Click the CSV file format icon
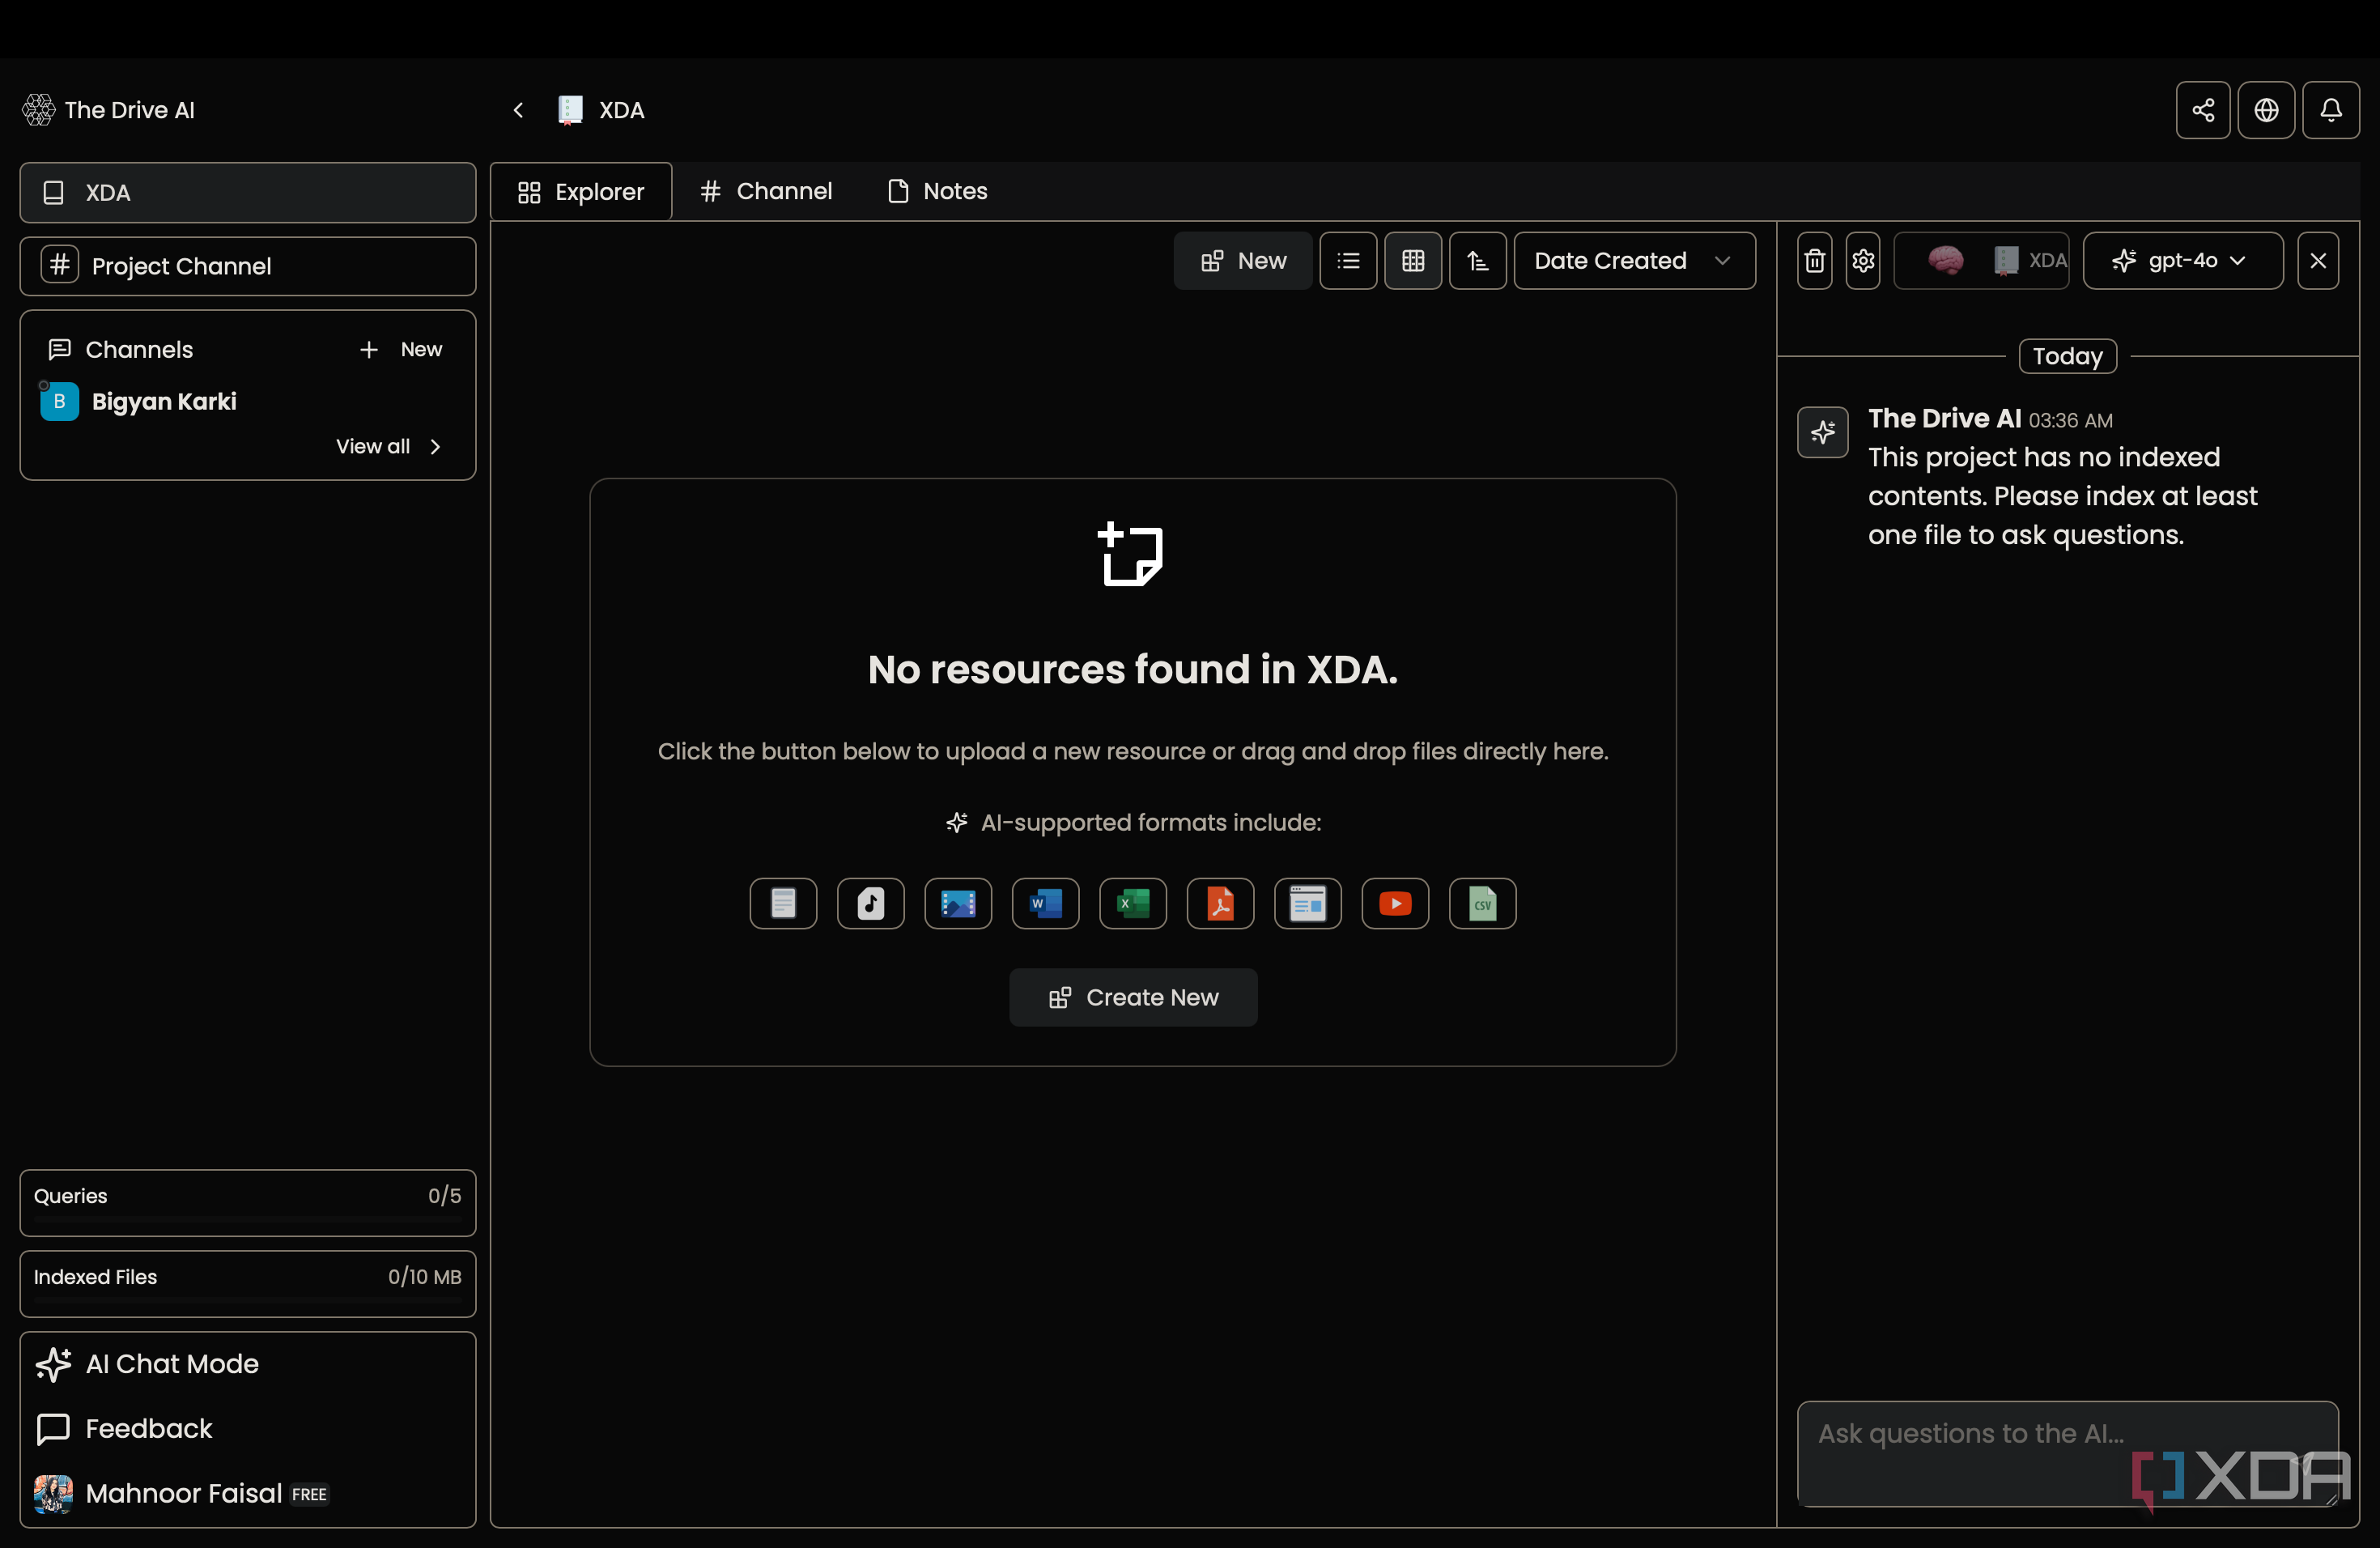The width and height of the screenshot is (2380, 1548). [x=1483, y=904]
